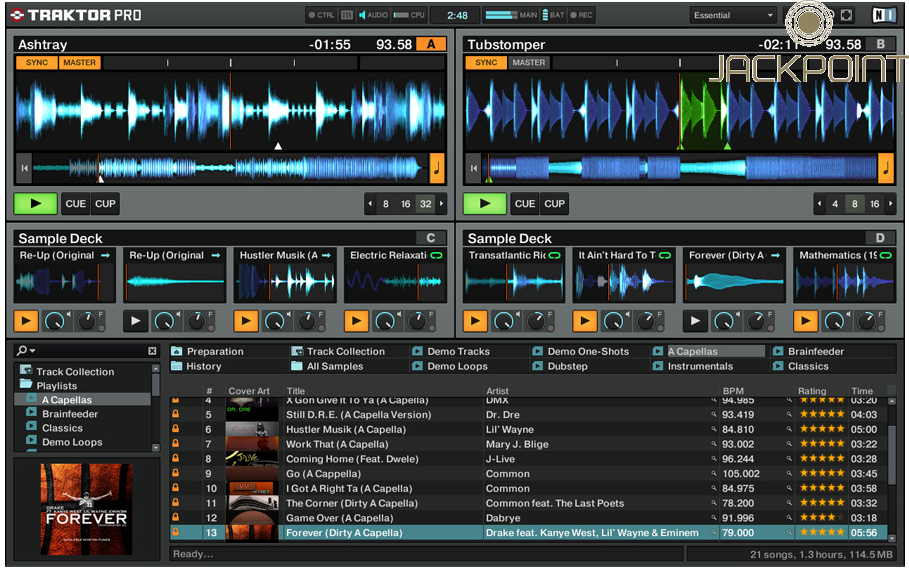The width and height of the screenshot is (909, 575).
Task: Toggle one-shot arrow on Hustler Musik sample
Action: point(326,255)
